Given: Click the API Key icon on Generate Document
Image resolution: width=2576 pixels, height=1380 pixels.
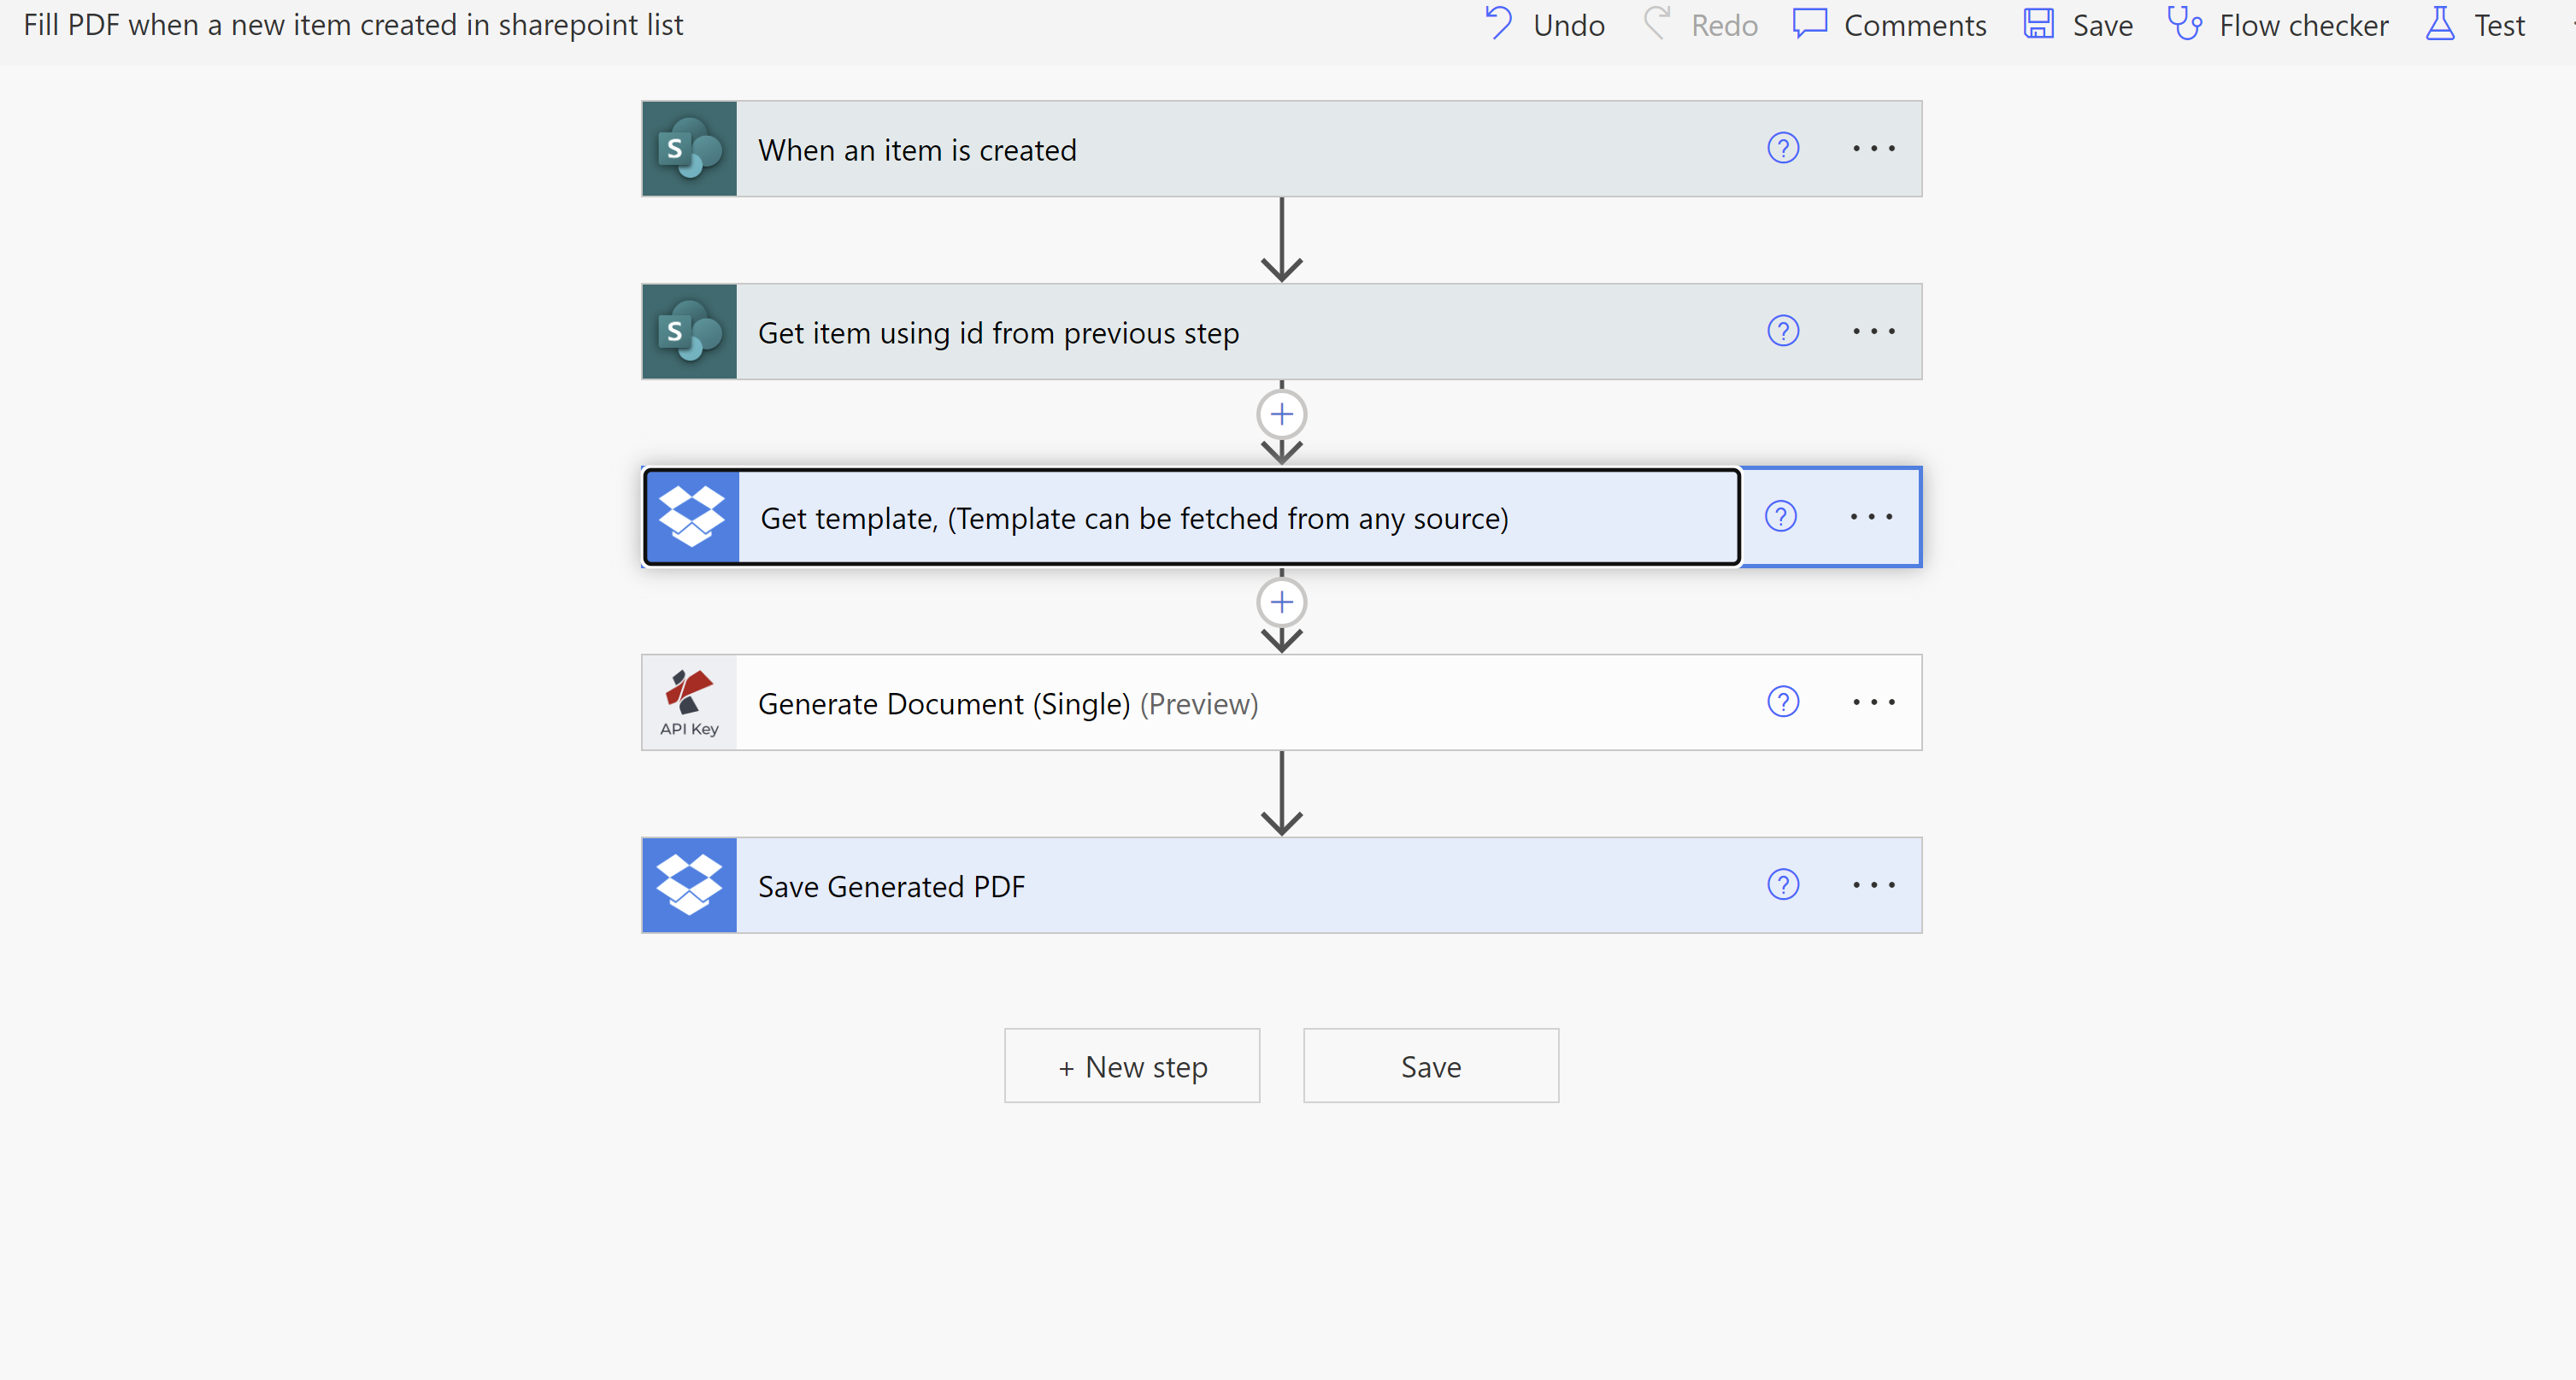Looking at the screenshot, I should [689, 702].
